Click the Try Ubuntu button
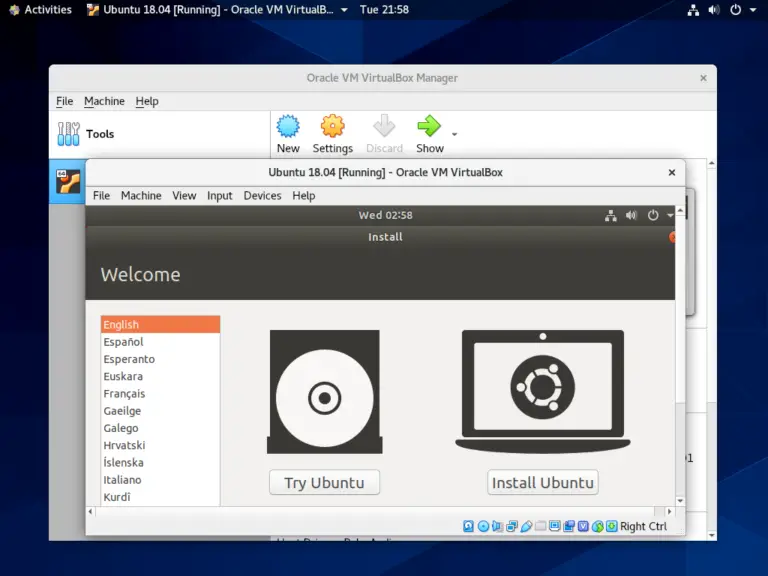 (x=324, y=482)
